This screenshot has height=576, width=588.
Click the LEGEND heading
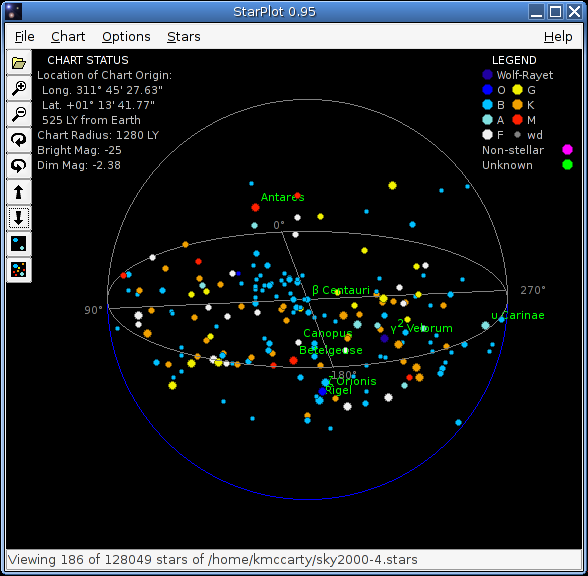(514, 60)
